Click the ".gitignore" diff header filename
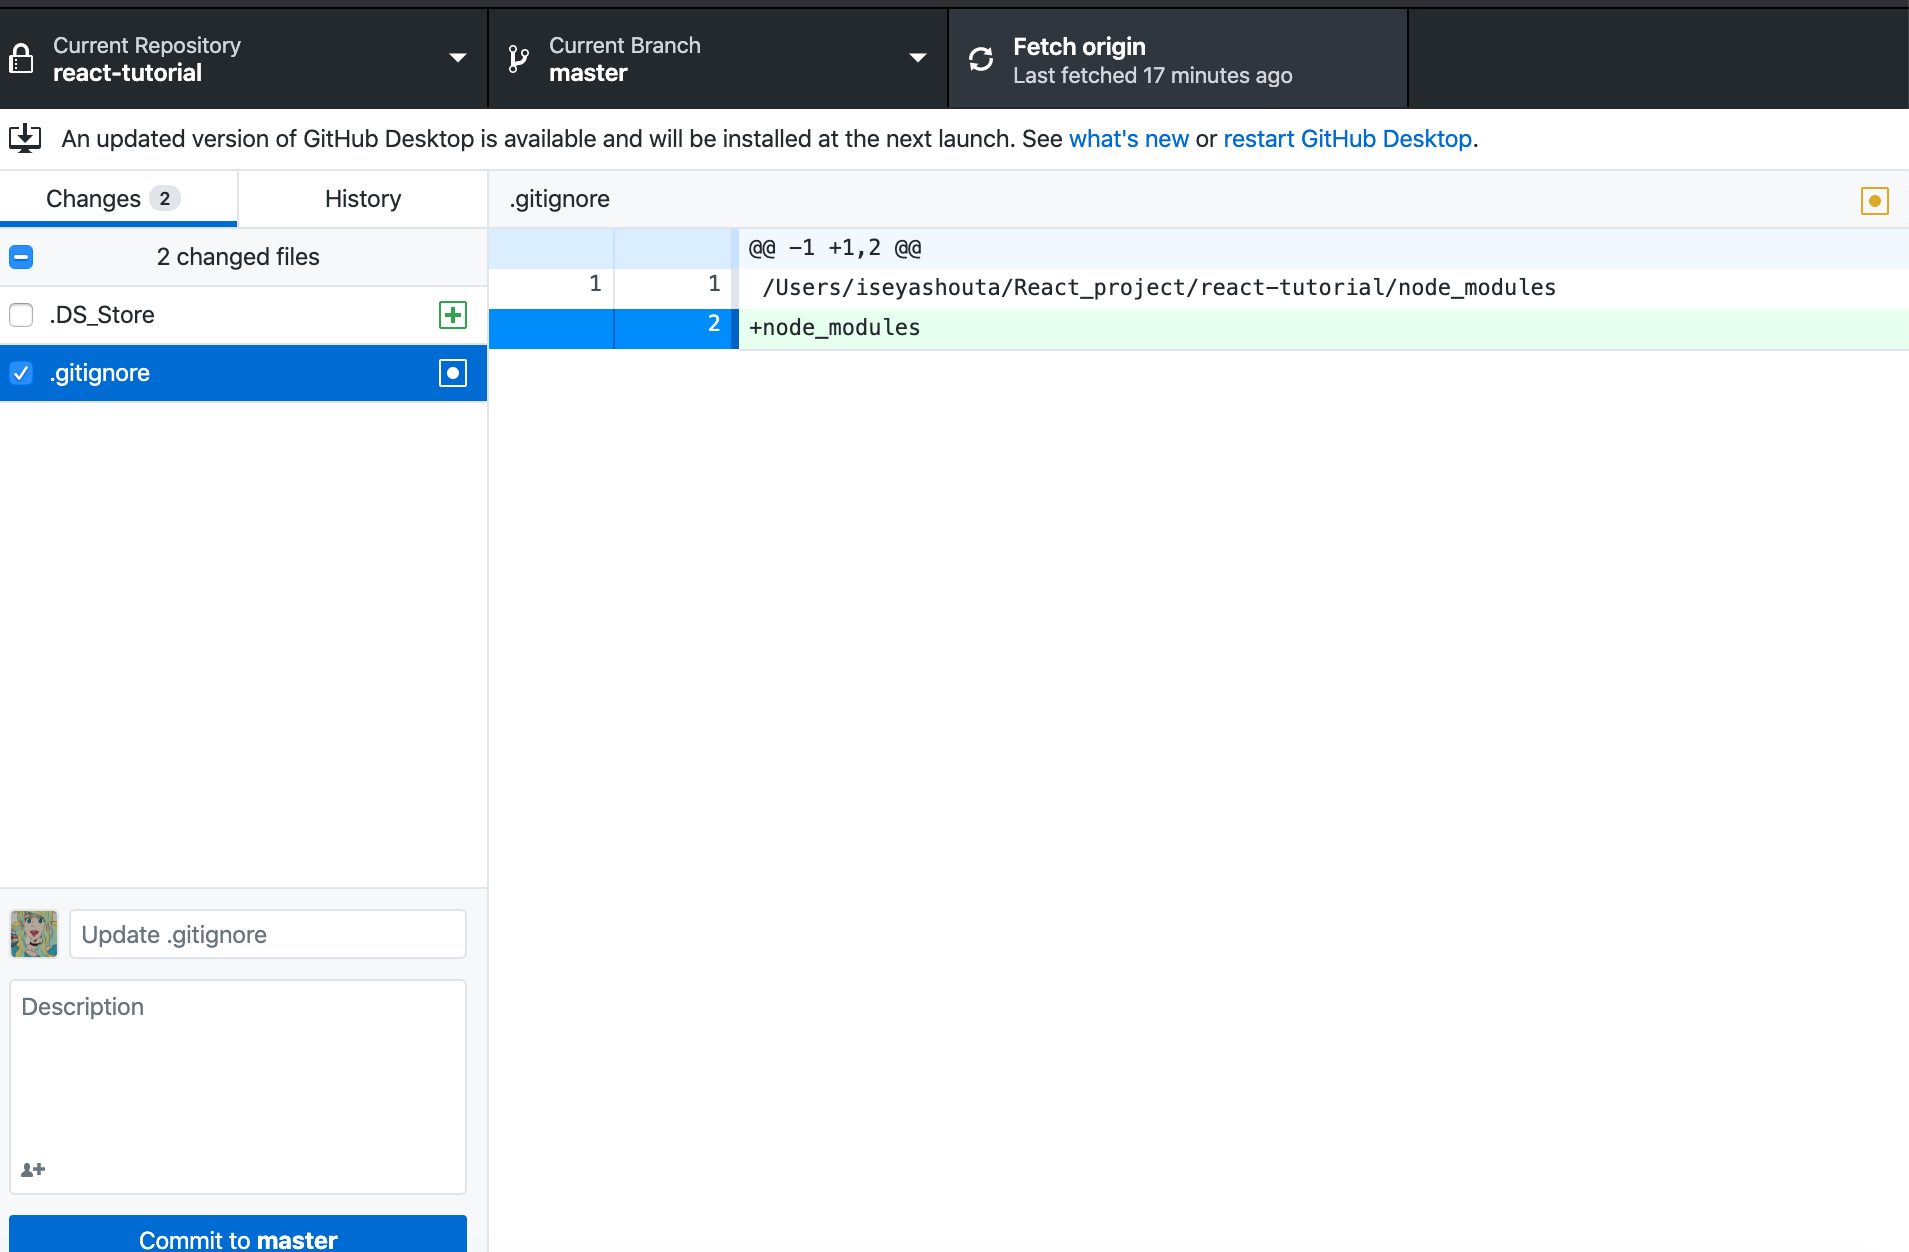Screen dimensions: 1909x1252 pos(559,199)
